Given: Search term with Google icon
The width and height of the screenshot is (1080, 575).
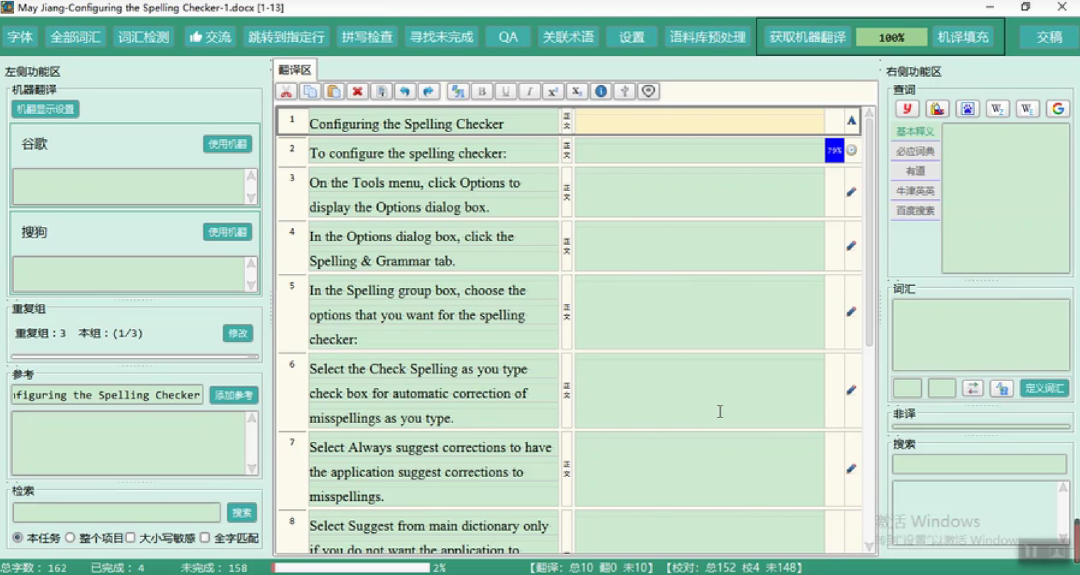Looking at the screenshot, I should (1058, 109).
